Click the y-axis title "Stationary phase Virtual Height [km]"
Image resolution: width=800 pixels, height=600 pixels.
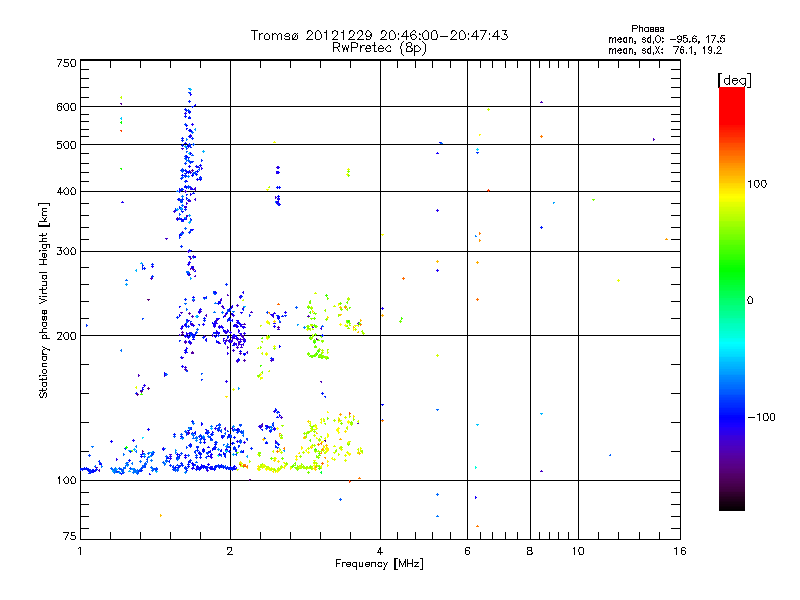pyautogui.click(x=43, y=301)
